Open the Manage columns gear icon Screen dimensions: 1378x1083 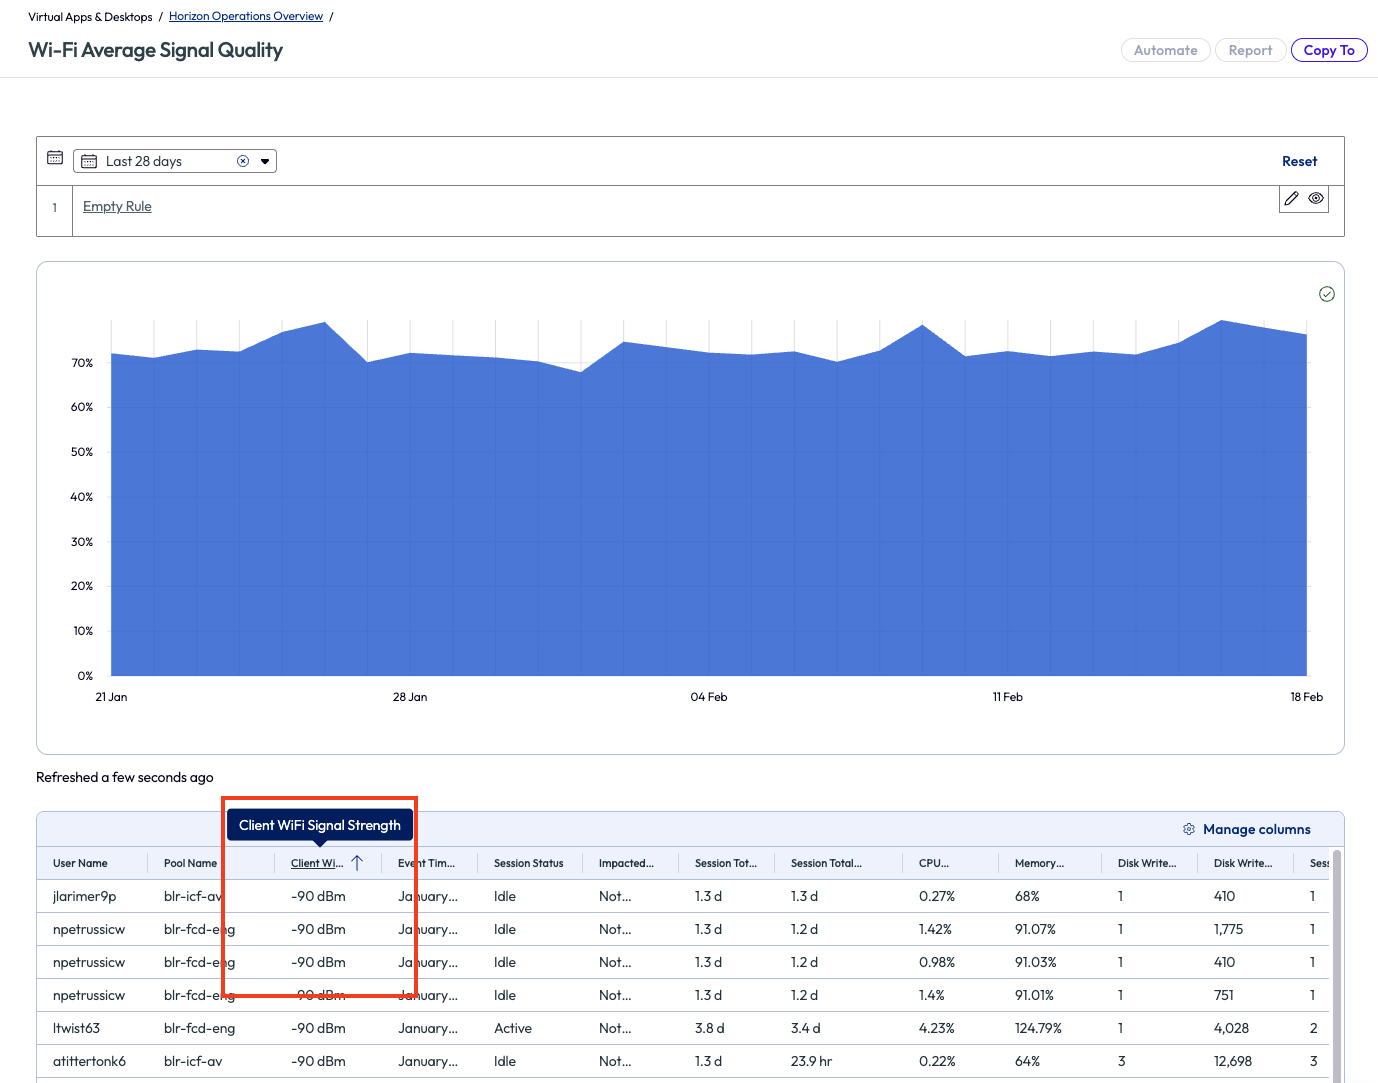[1189, 829]
